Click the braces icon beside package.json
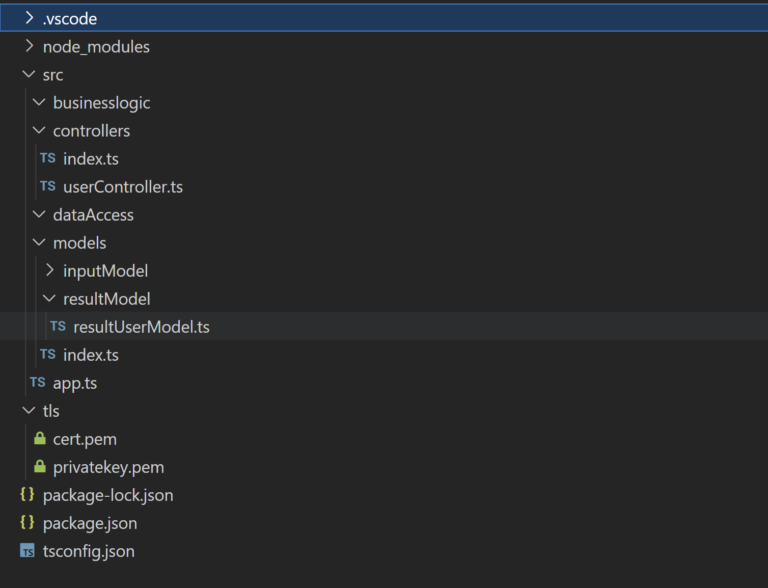 click(x=27, y=522)
